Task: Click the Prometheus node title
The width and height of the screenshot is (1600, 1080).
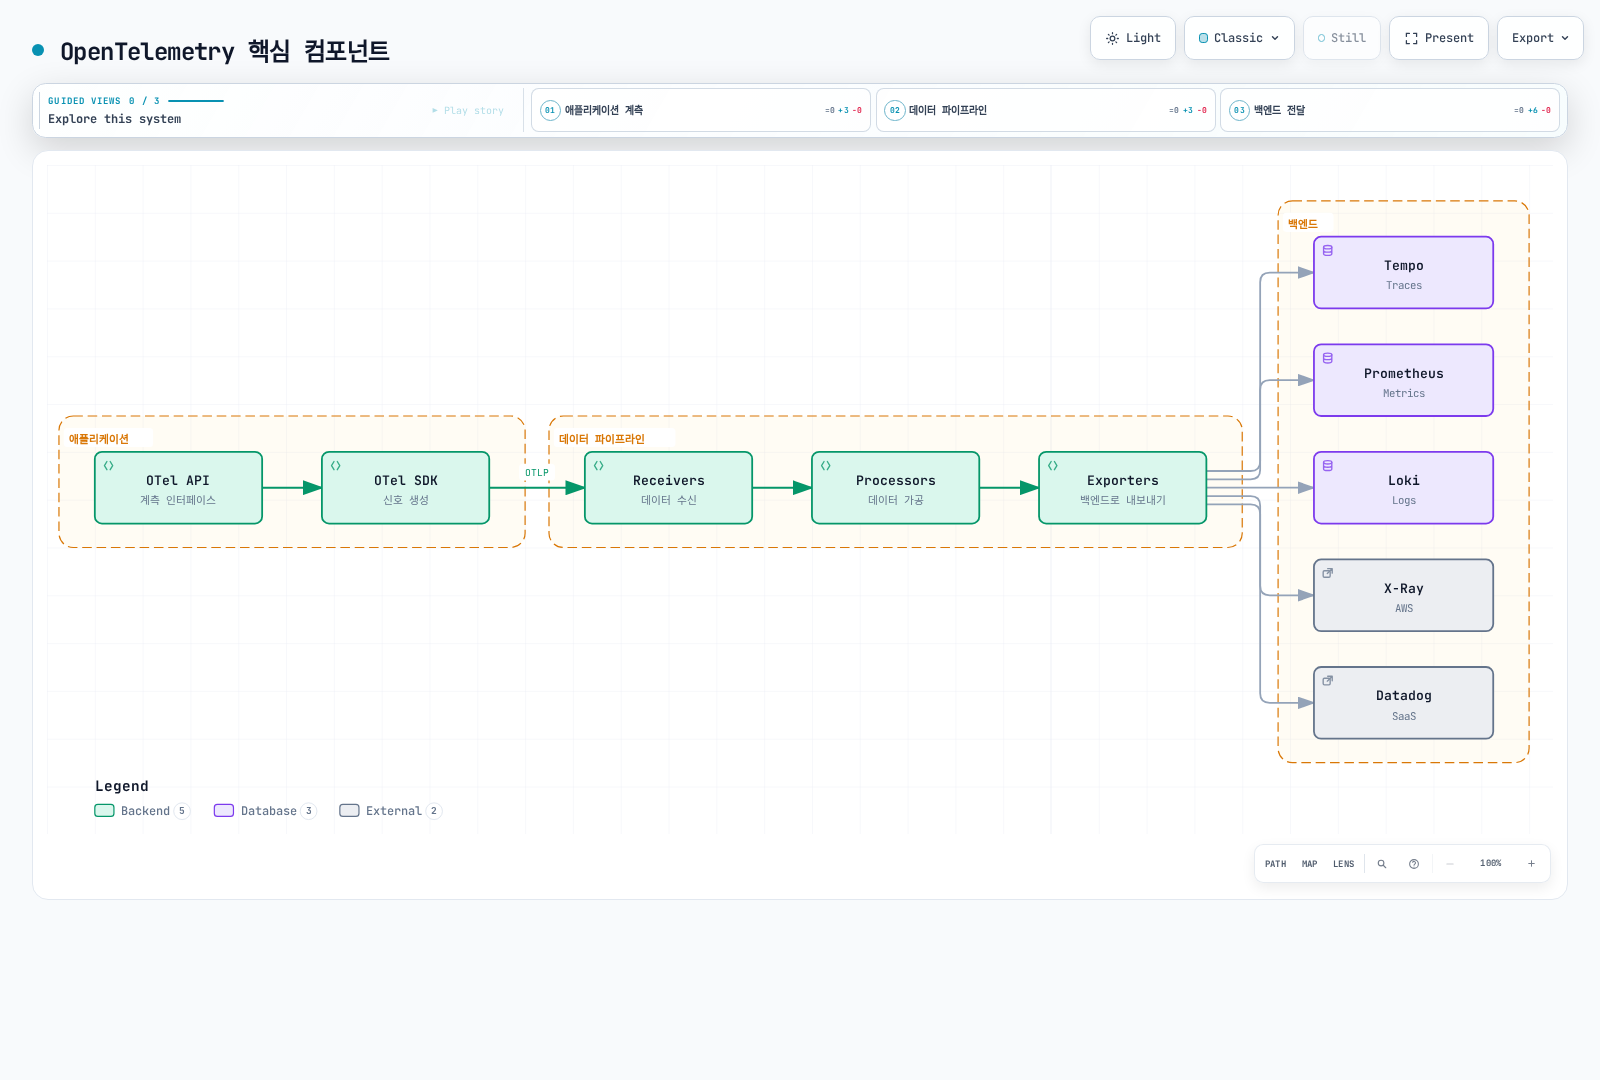Action: click(x=1403, y=374)
